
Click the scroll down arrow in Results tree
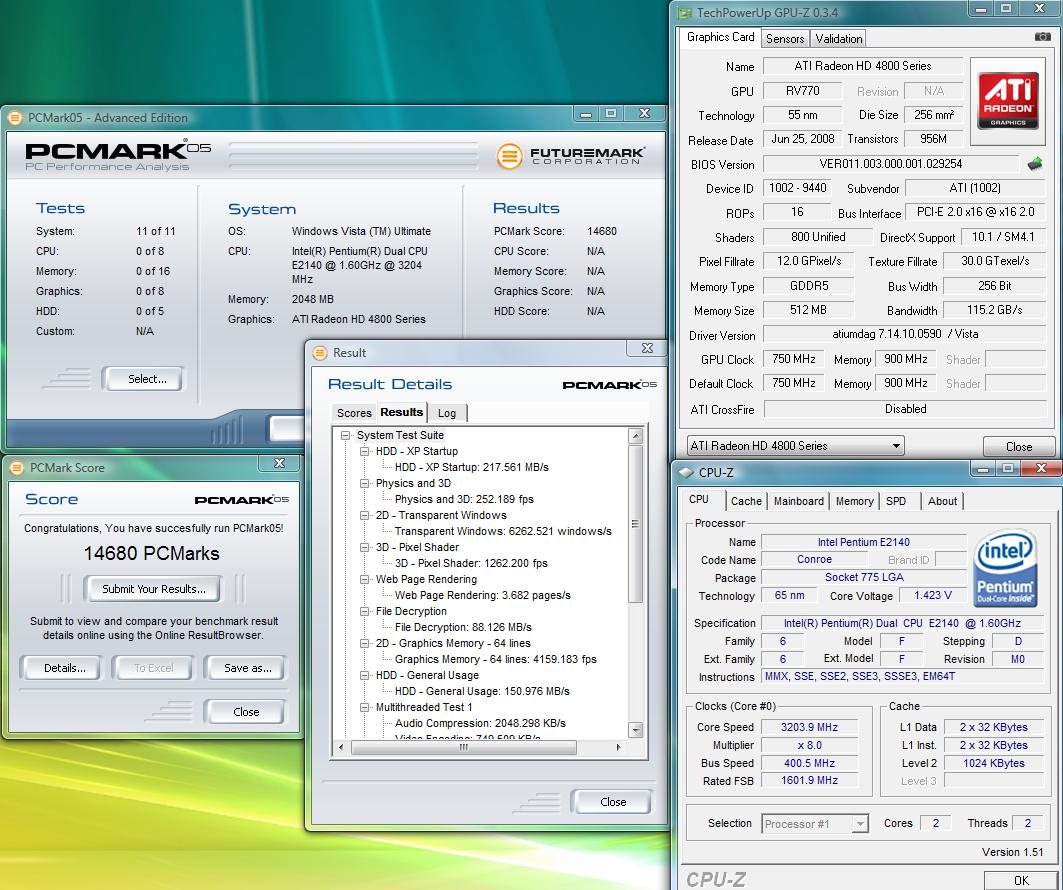tap(635, 730)
